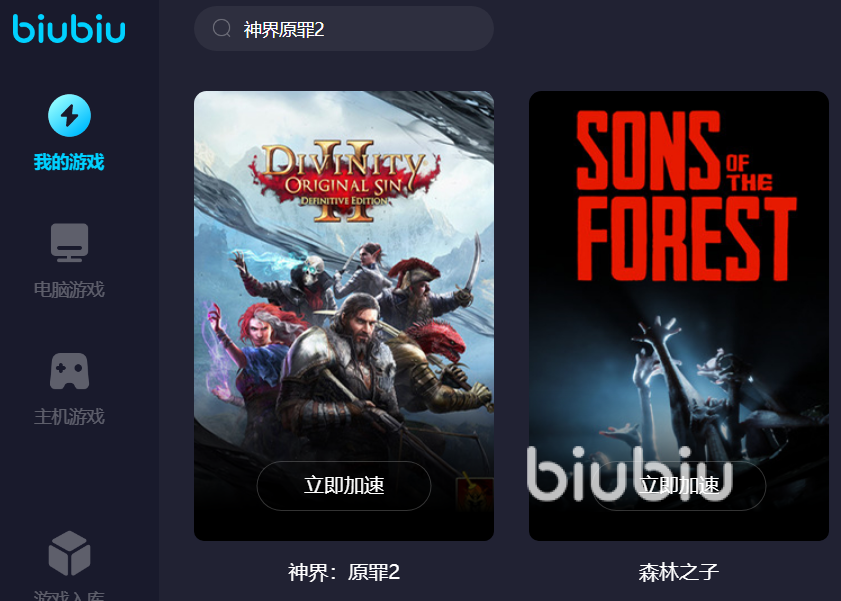Click the 神界：原罪2 game title
Screen dimensions: 841x601
point(344,572)
